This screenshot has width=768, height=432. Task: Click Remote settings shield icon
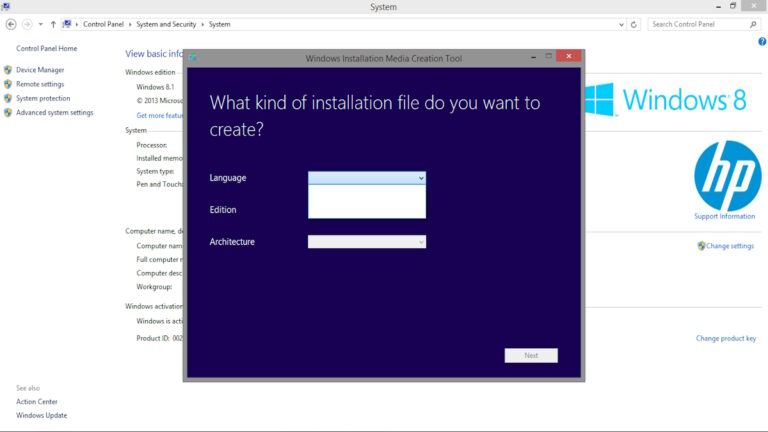(x=8, y=84)
